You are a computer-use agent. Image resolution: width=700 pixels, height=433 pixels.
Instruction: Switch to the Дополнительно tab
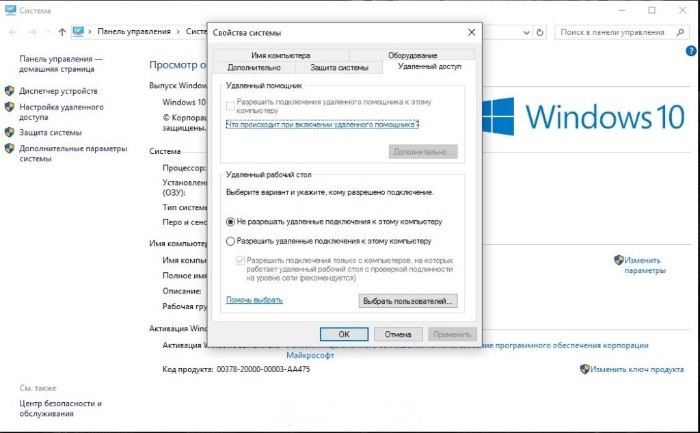point(254,67)
